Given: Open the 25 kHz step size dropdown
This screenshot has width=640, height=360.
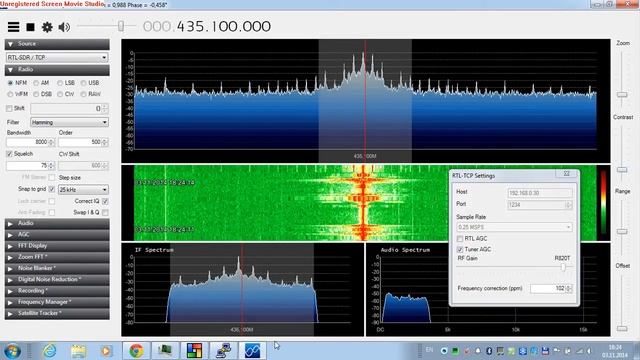Looking at the screenshot, I should coord(83,190).
